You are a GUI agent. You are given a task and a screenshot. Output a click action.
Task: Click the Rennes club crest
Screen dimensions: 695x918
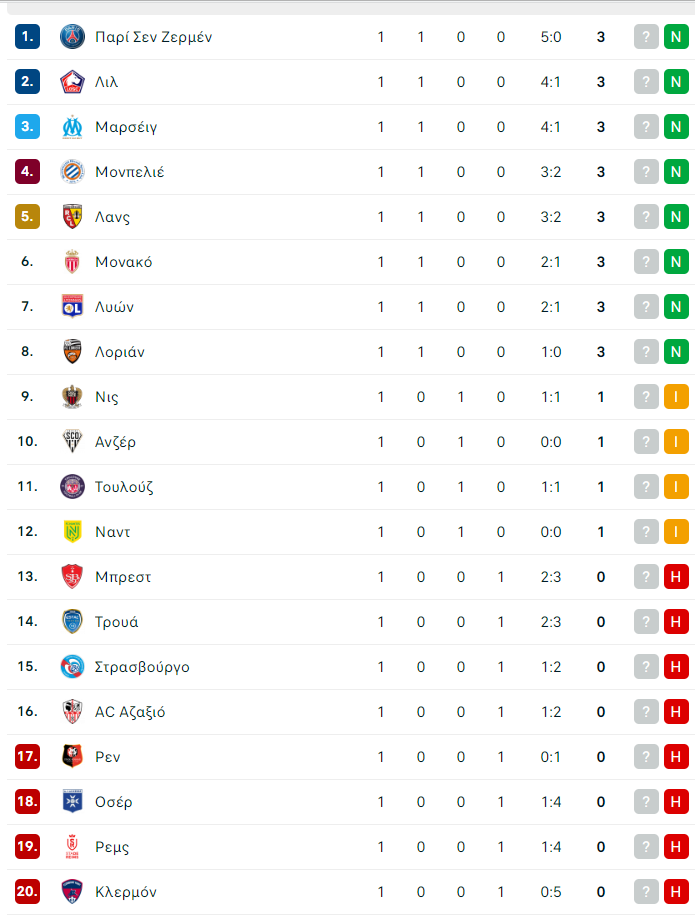(72, 756)
